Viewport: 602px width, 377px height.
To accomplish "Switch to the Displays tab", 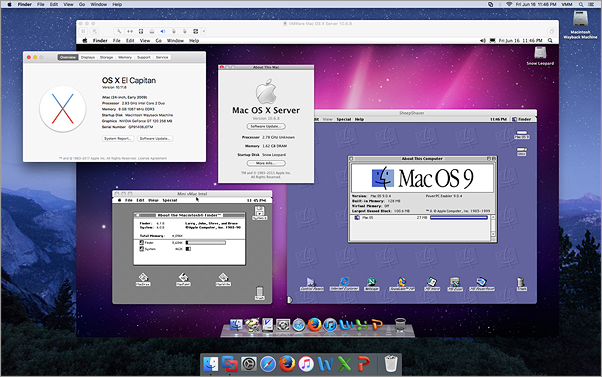I will pos(88,57).
